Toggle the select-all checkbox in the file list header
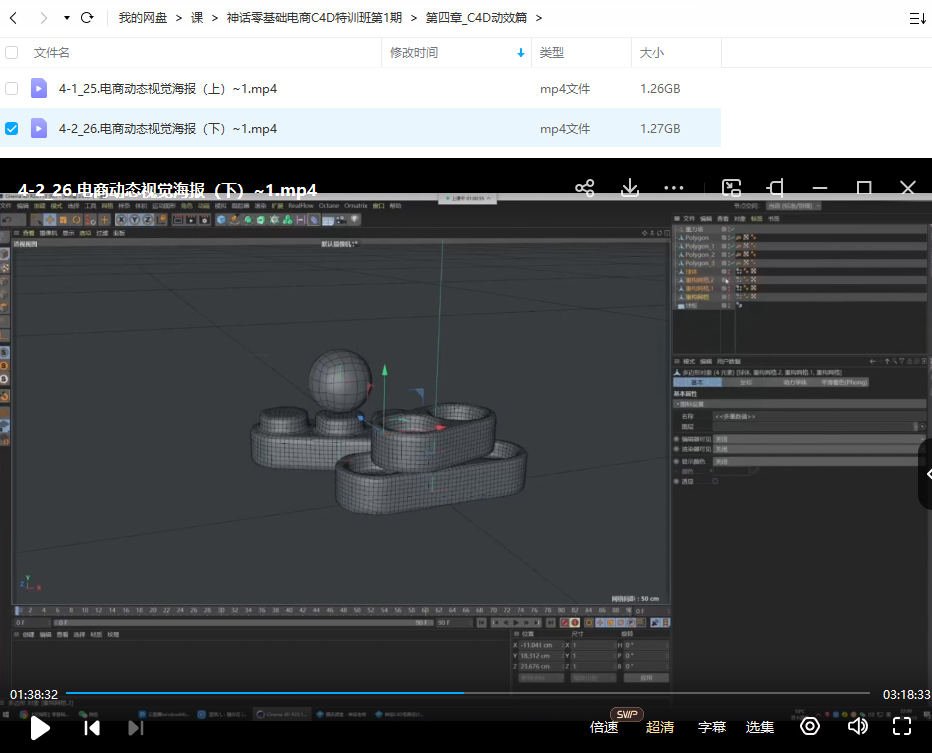 (x=13, y=52)
